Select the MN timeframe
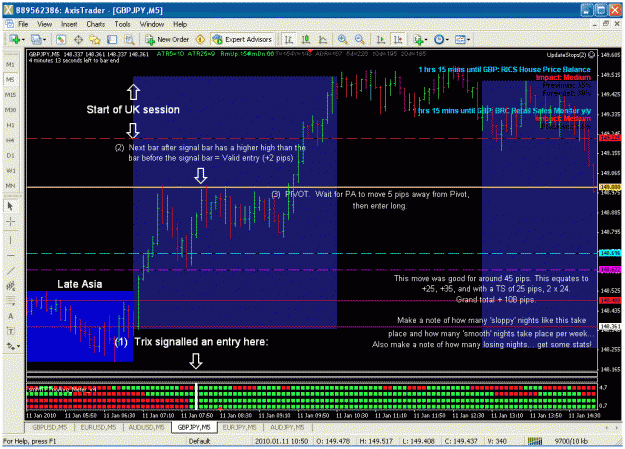 pyautogui.click(x=10, y=186)
